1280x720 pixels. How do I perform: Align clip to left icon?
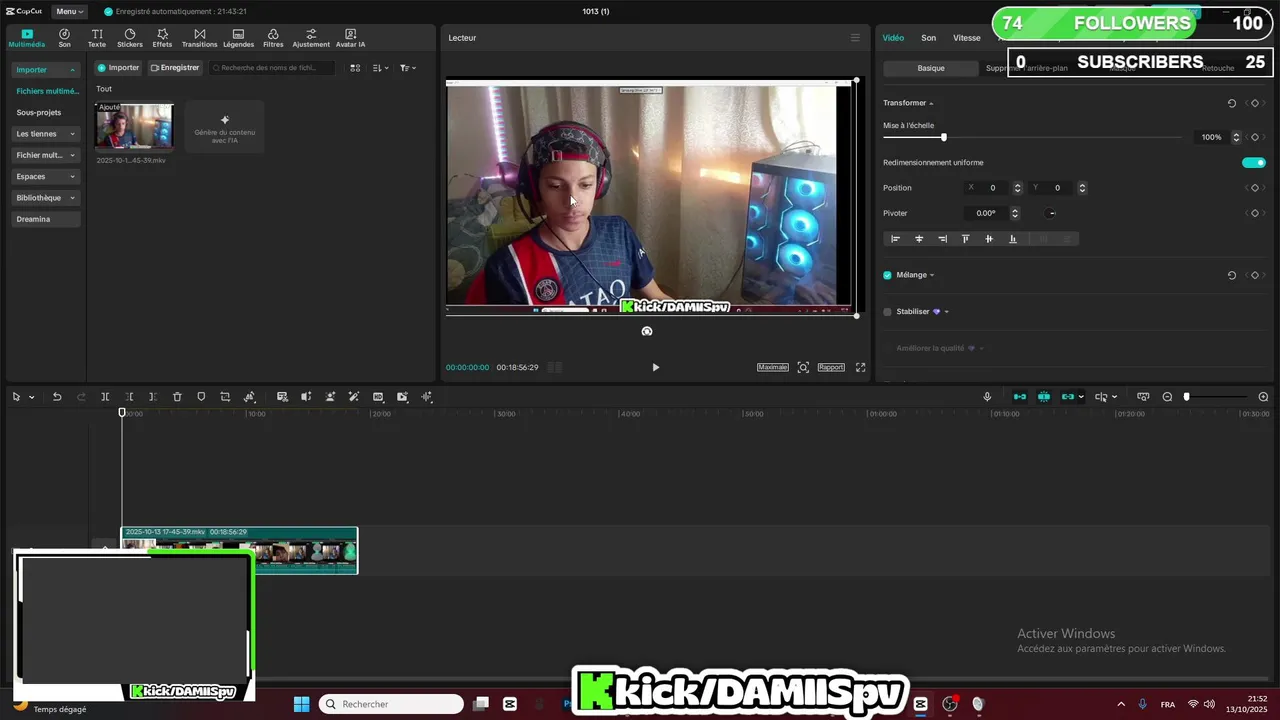coord(895,239)
